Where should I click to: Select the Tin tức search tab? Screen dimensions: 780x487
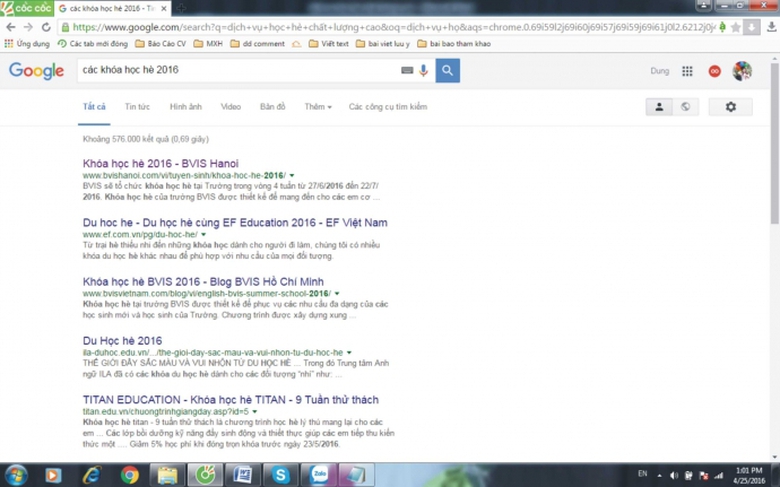pos(137,107)
